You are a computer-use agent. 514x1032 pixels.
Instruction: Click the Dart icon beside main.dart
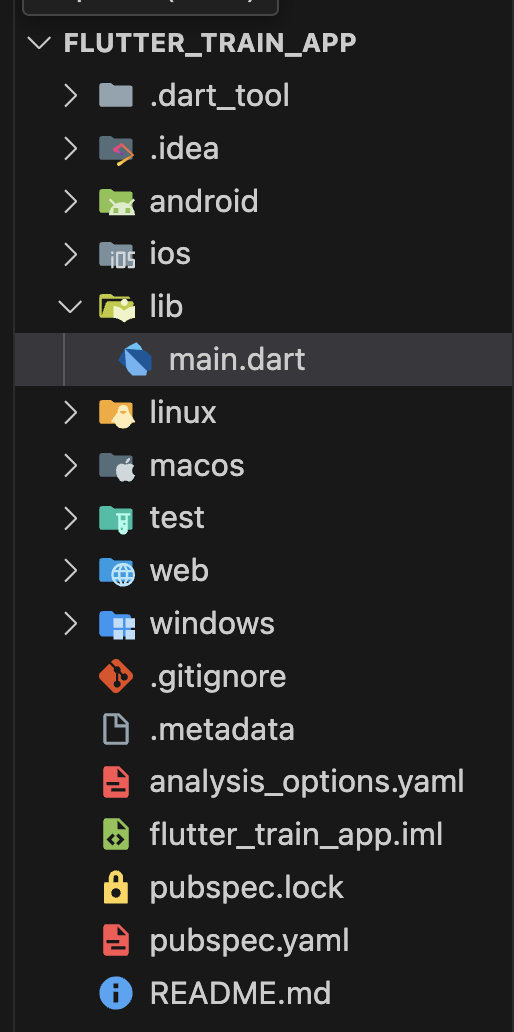click(x=136, y=359)
